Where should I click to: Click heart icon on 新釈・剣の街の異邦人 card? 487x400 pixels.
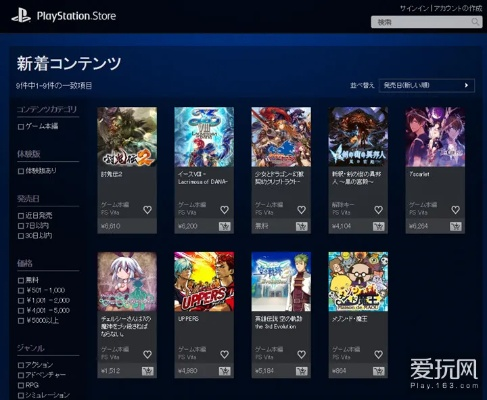[378, 210]
